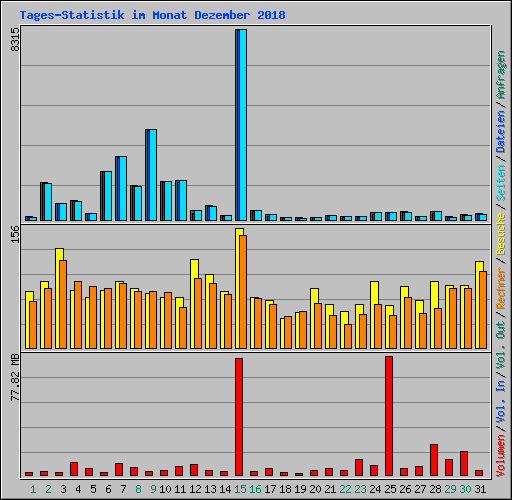Click day label 22 on the x-axis
Screen dimensions: 512x500
coord(345,489)
